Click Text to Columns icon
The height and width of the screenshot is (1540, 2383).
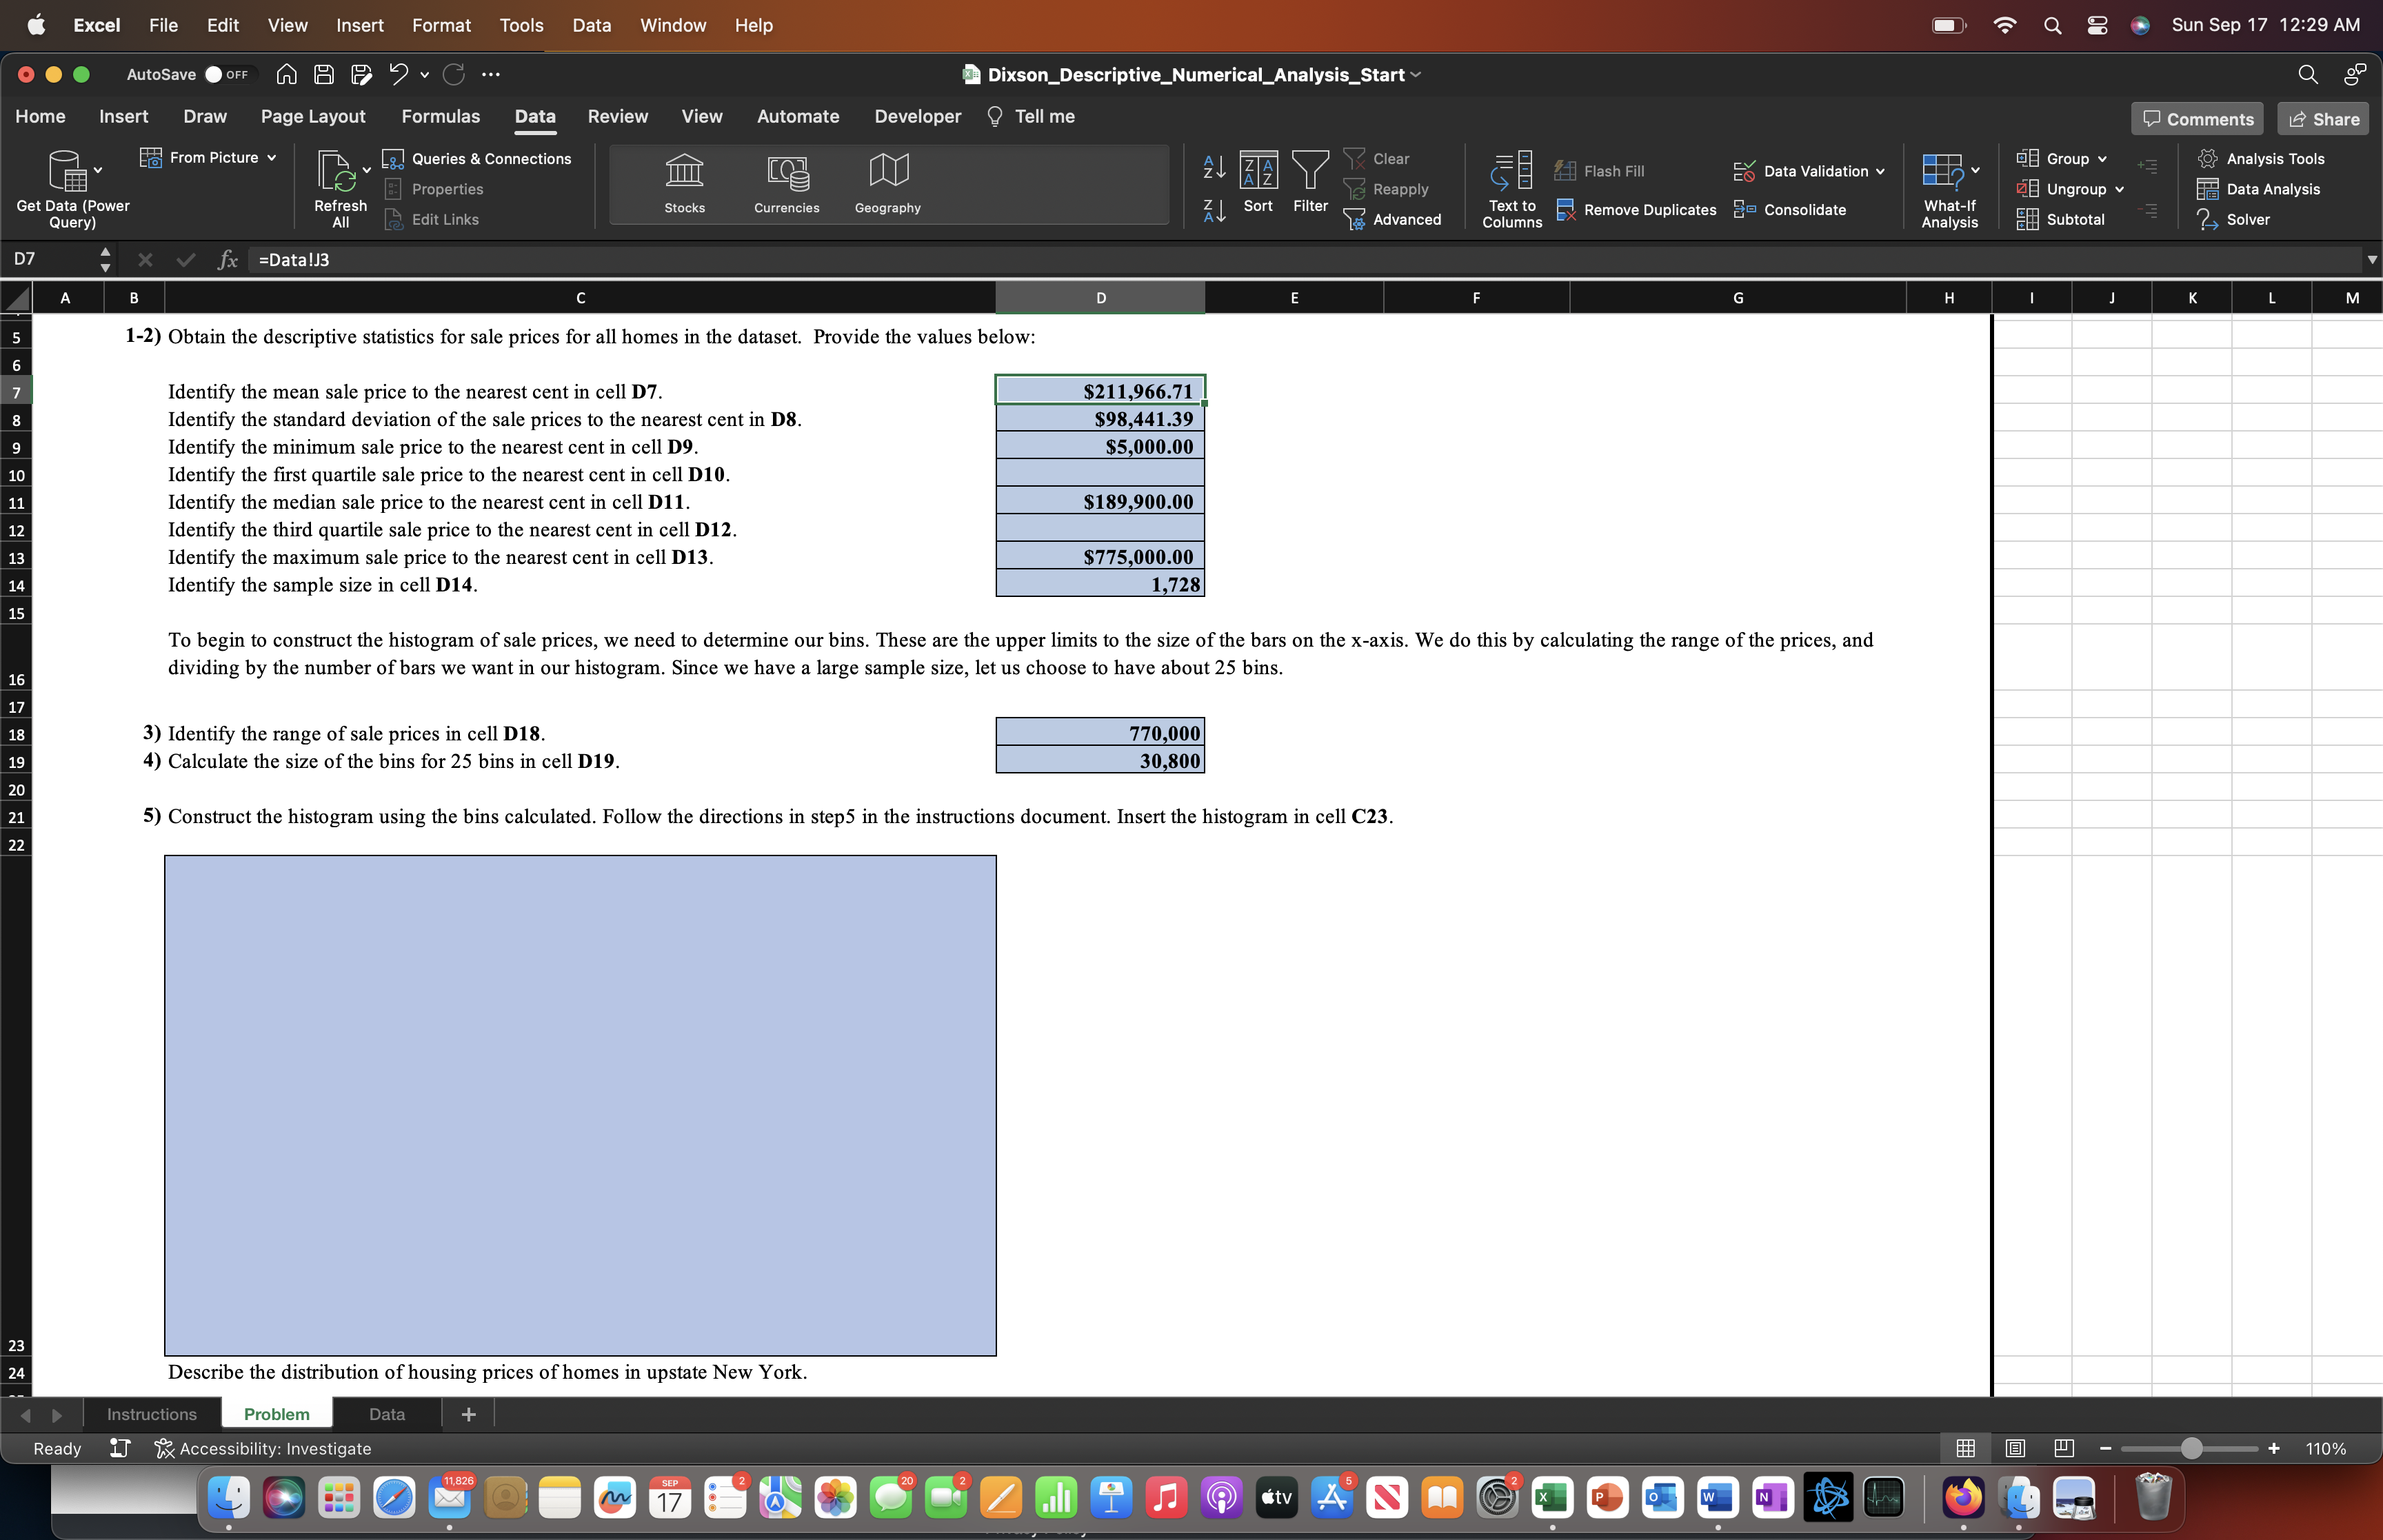pos(1511,171)
